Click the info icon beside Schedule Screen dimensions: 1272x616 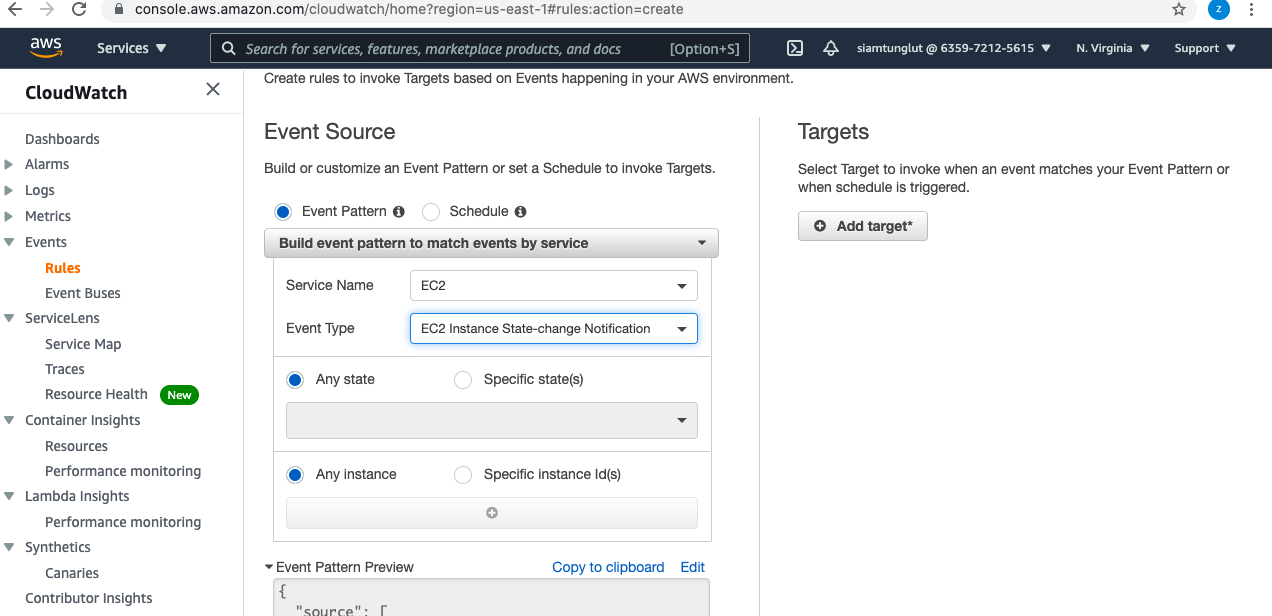[520, 212]
